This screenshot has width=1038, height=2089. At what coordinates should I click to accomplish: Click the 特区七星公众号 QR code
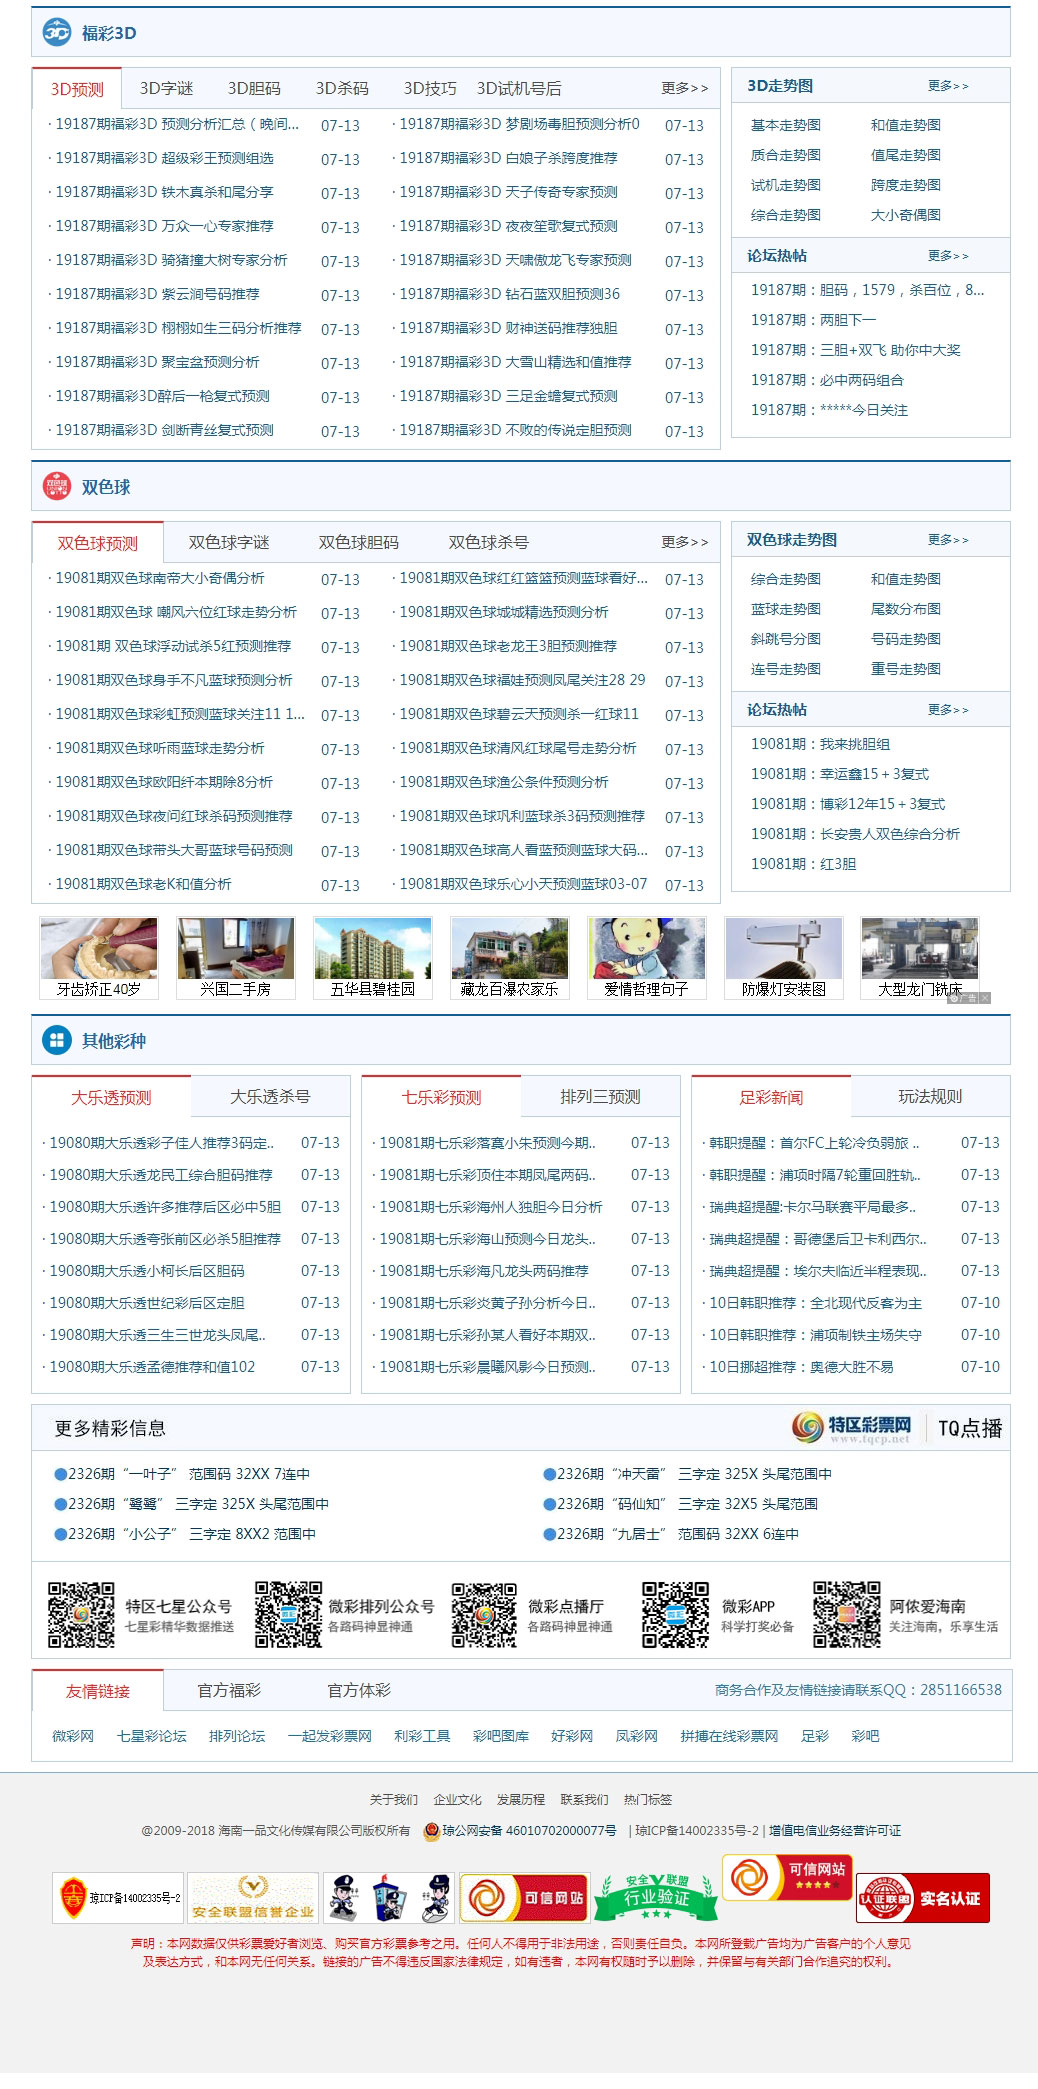(81, 1614)
